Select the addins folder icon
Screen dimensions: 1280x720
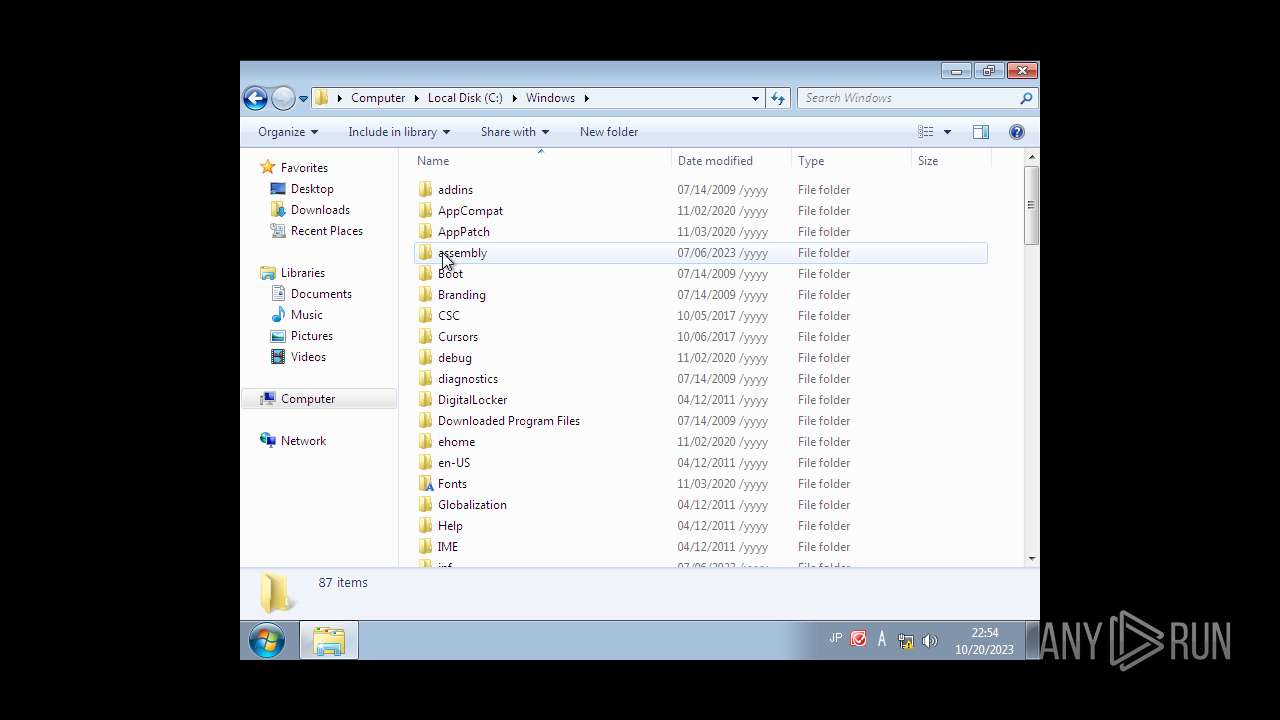(x=425, y=190)
